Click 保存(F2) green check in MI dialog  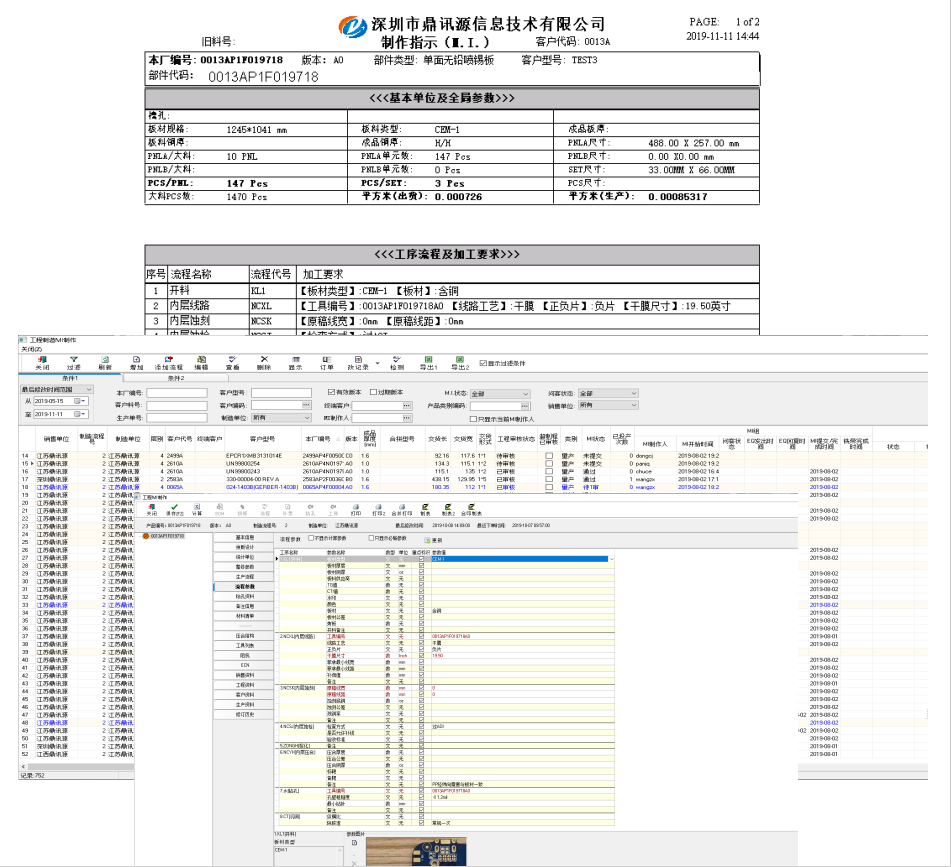[175, 507]
